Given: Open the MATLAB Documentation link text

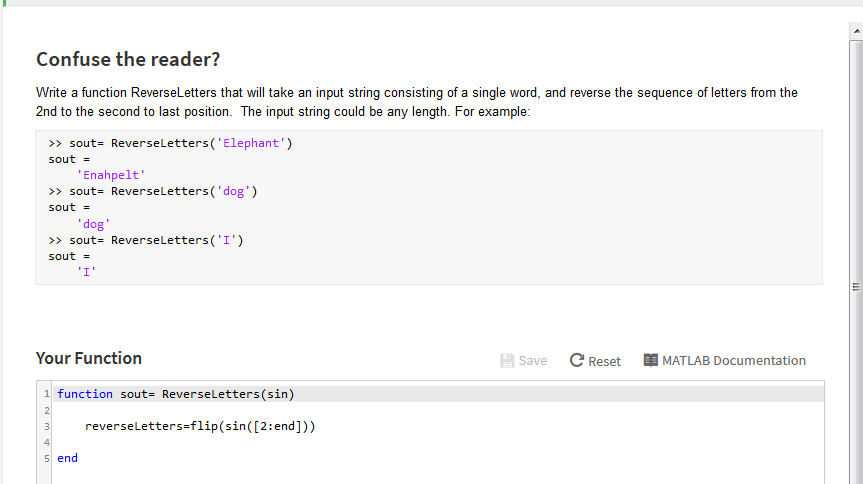Looking at the screenshot, I should coord(734,361).
